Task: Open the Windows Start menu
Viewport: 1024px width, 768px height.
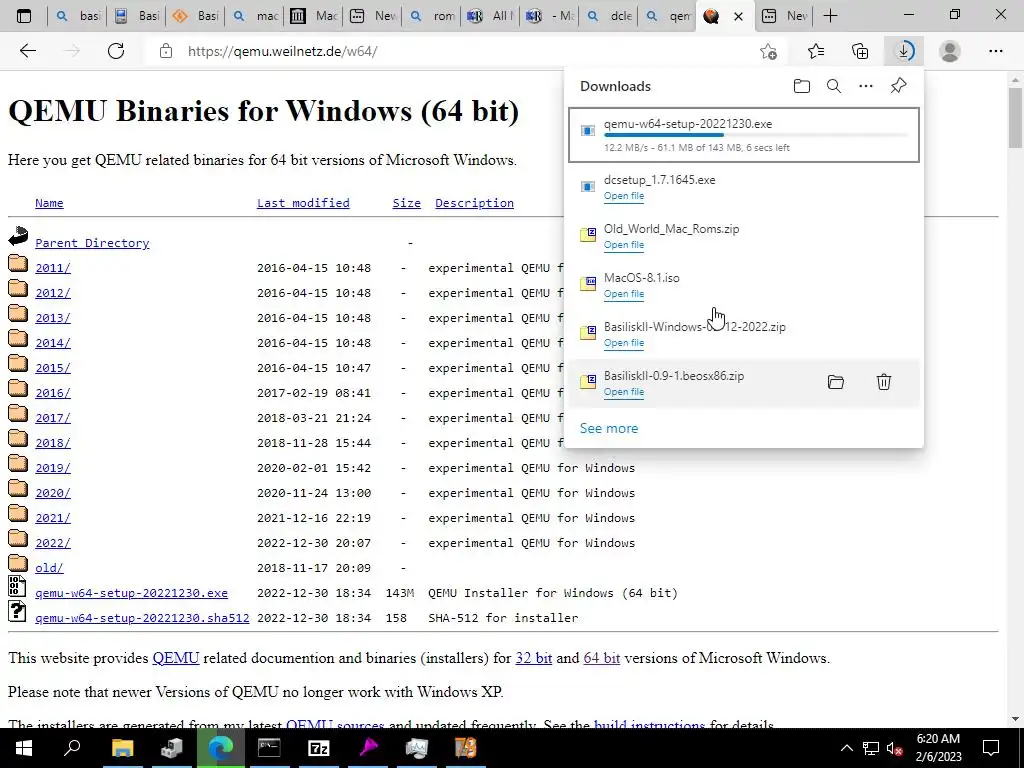Action: point(24,748)
